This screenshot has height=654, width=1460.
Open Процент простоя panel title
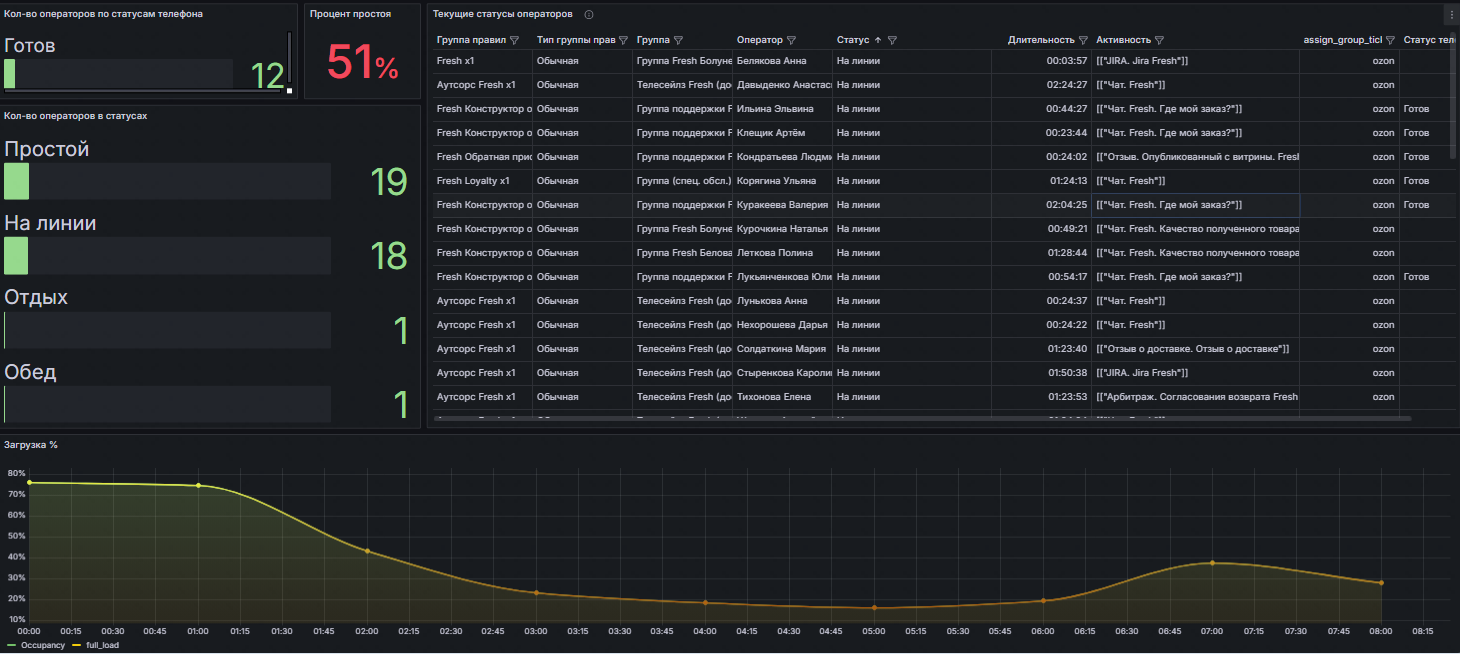(x=350, y=14)
